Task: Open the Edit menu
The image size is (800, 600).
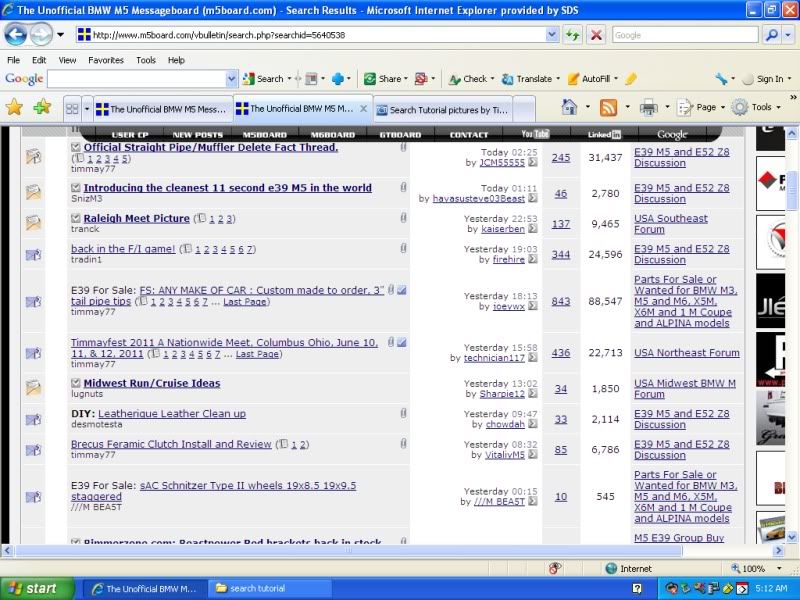Action: point(39,60)
